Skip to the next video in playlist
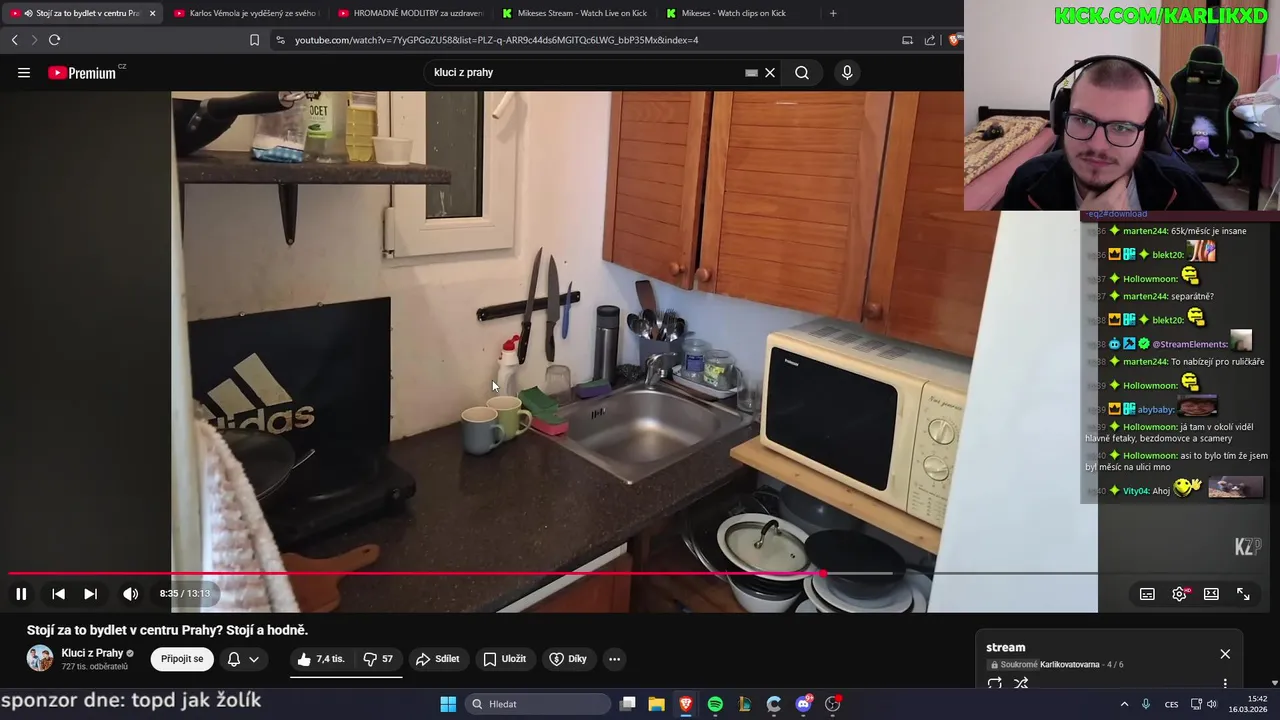Image resolution: width=1280 pixels, height=720 pixels. (x=90, y=593)
